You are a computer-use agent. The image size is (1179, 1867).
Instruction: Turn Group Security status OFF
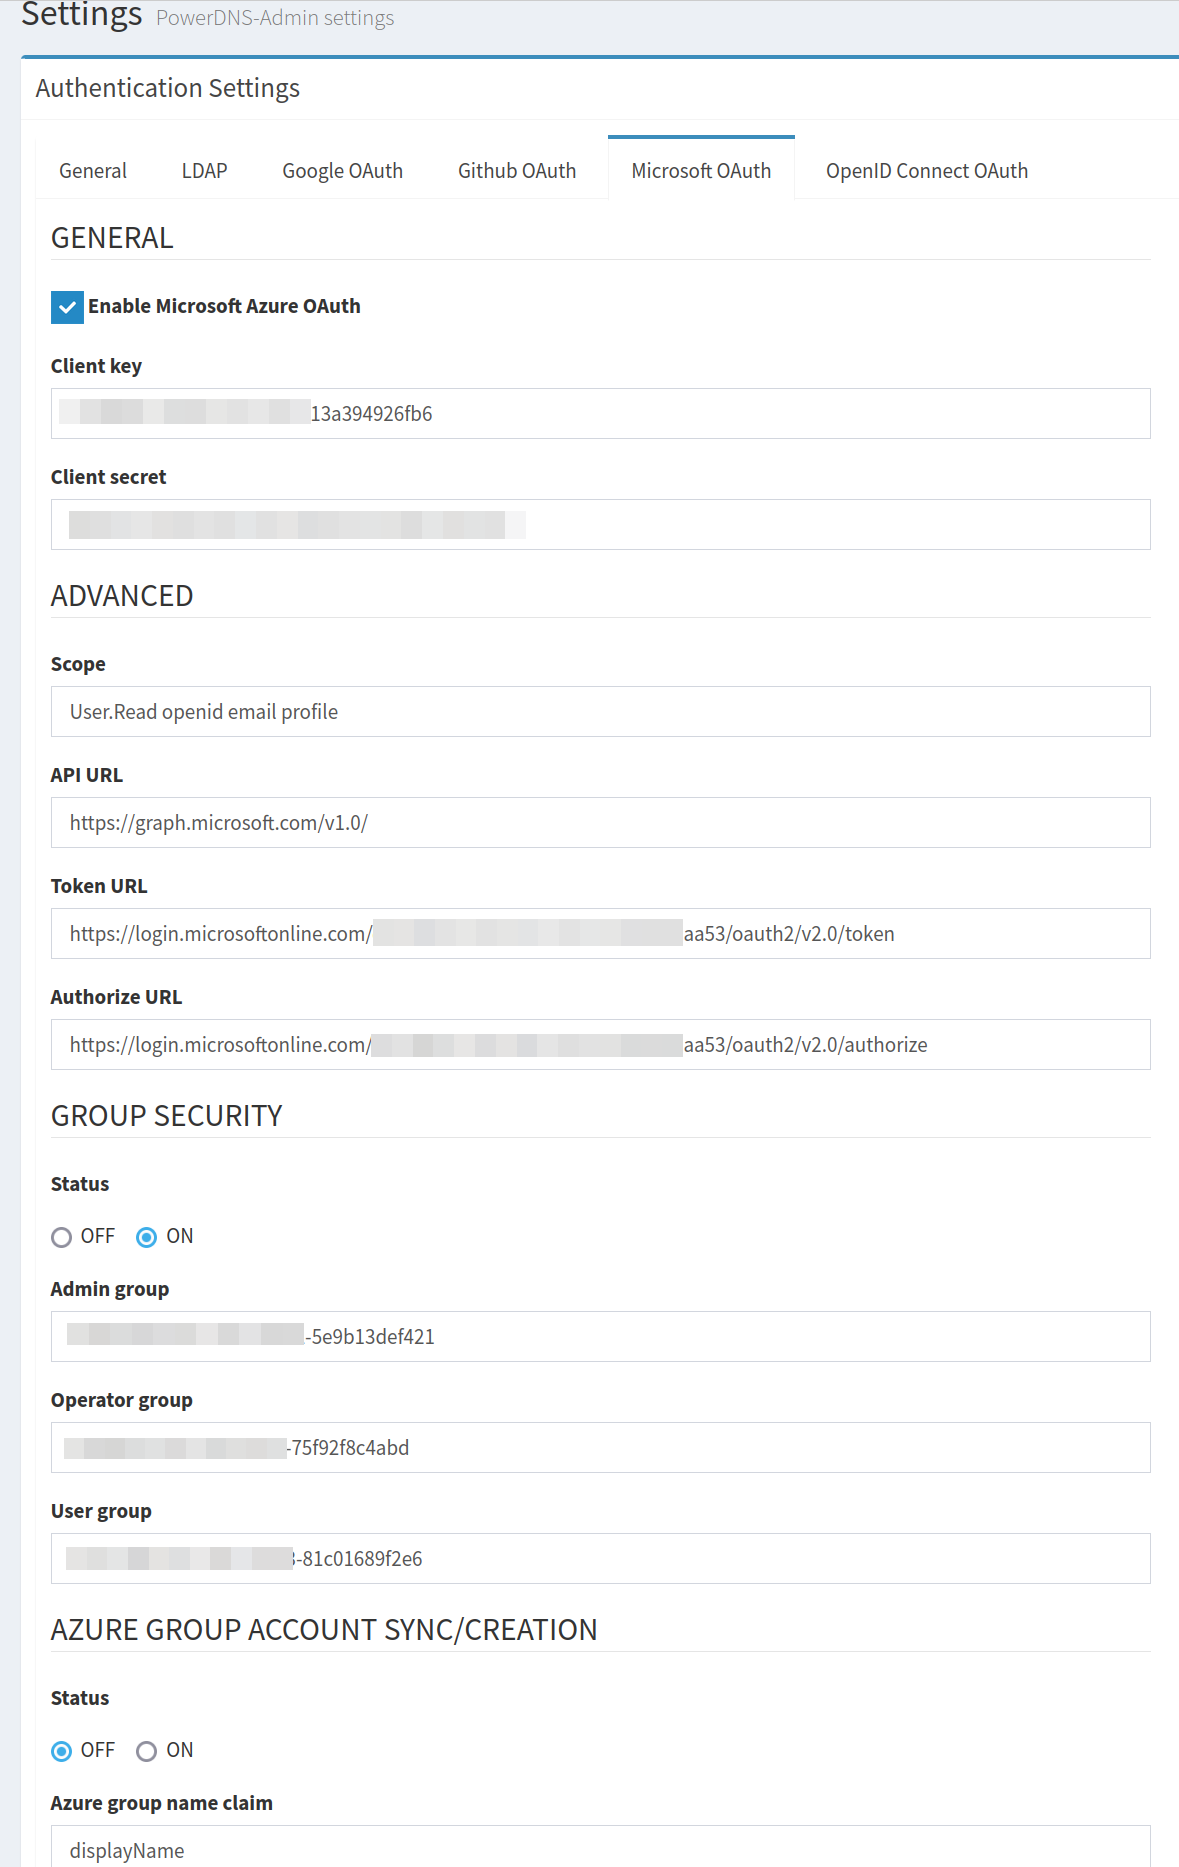tap(62, 1237)
